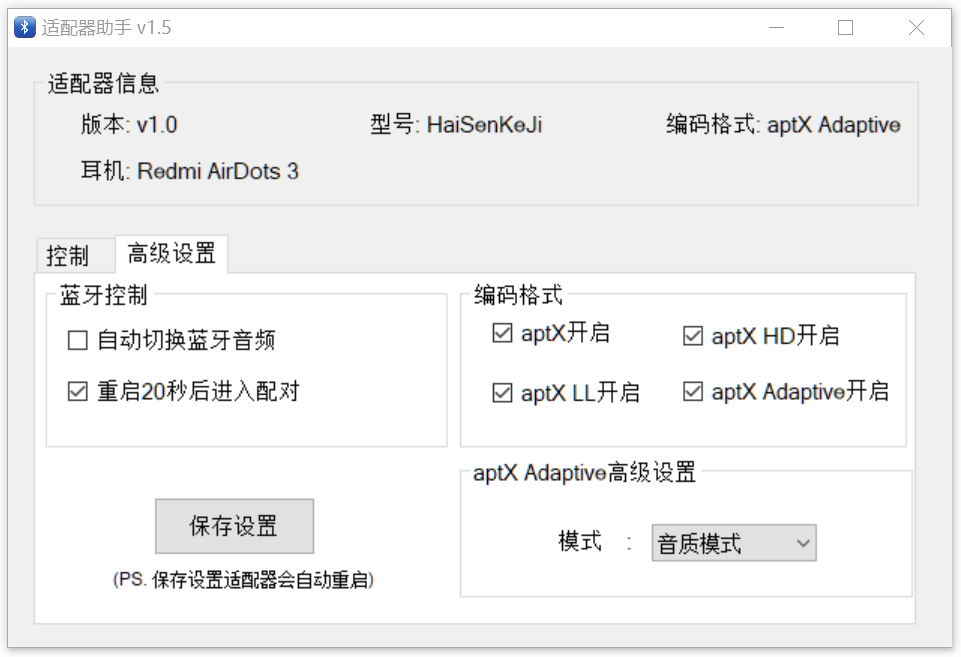Switch to the 控制 tab
This screenshot has width=961, height=657.
[68, 256]
